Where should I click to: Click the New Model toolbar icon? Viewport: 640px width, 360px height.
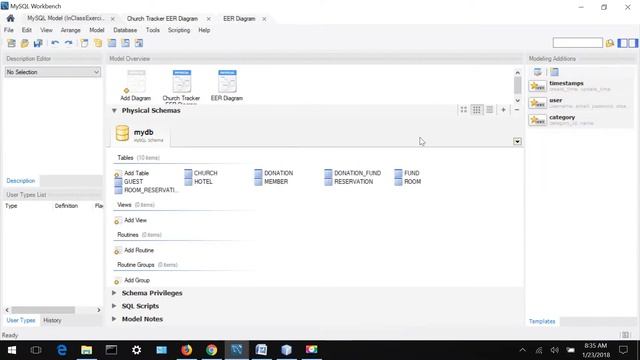[x=11, y=43]
